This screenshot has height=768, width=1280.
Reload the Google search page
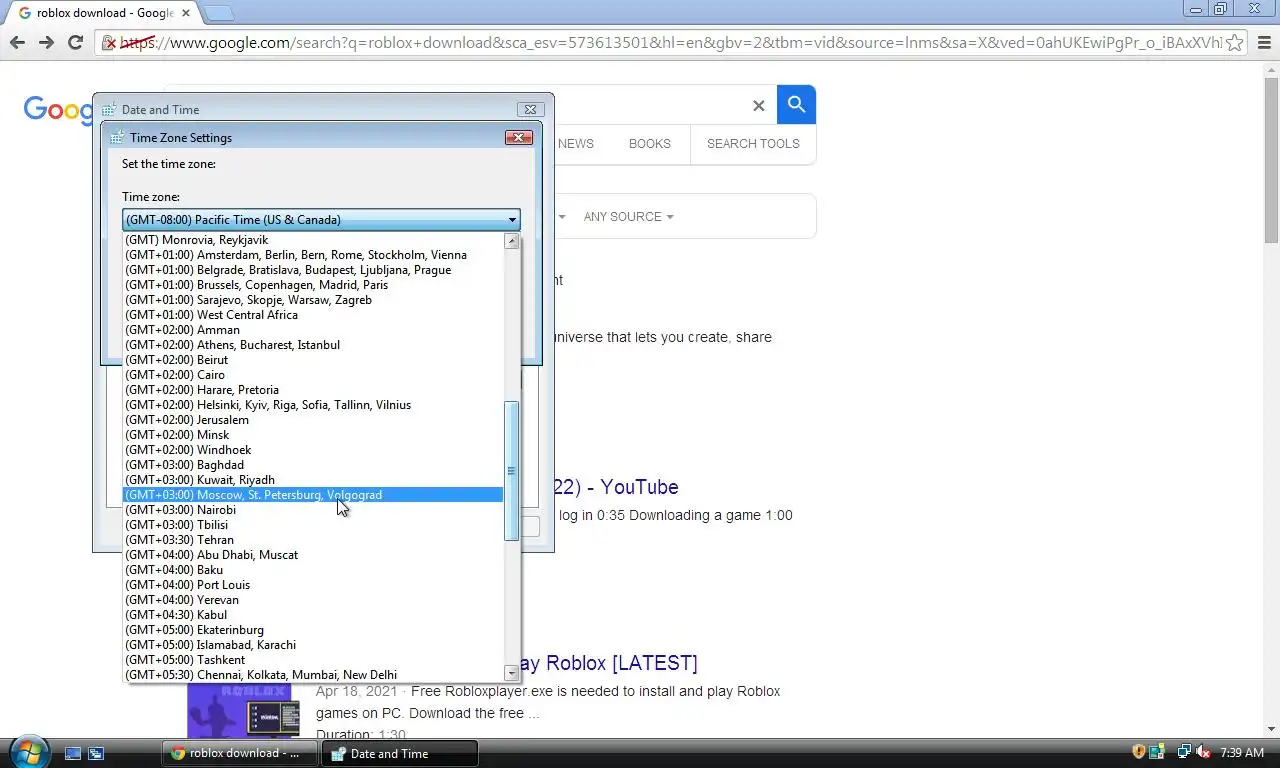tap(75, 42)
